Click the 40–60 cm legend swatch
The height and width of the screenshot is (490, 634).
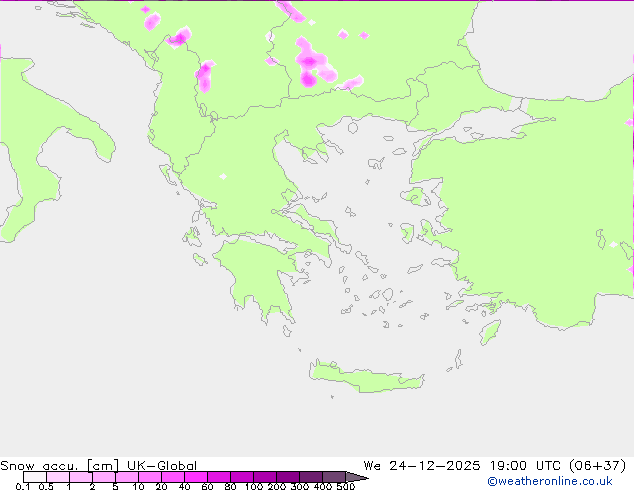tap(196, 477)
